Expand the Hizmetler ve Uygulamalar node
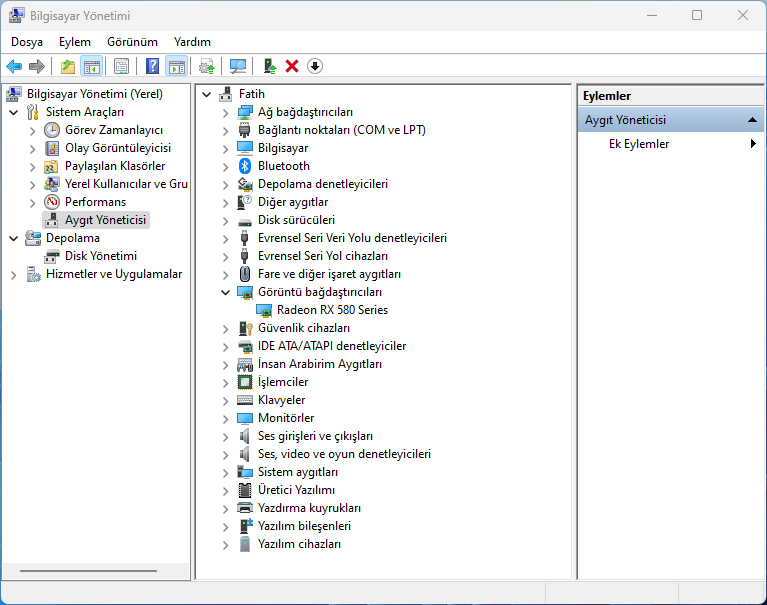This screenshot has height=605, width=767. (13, 274)
